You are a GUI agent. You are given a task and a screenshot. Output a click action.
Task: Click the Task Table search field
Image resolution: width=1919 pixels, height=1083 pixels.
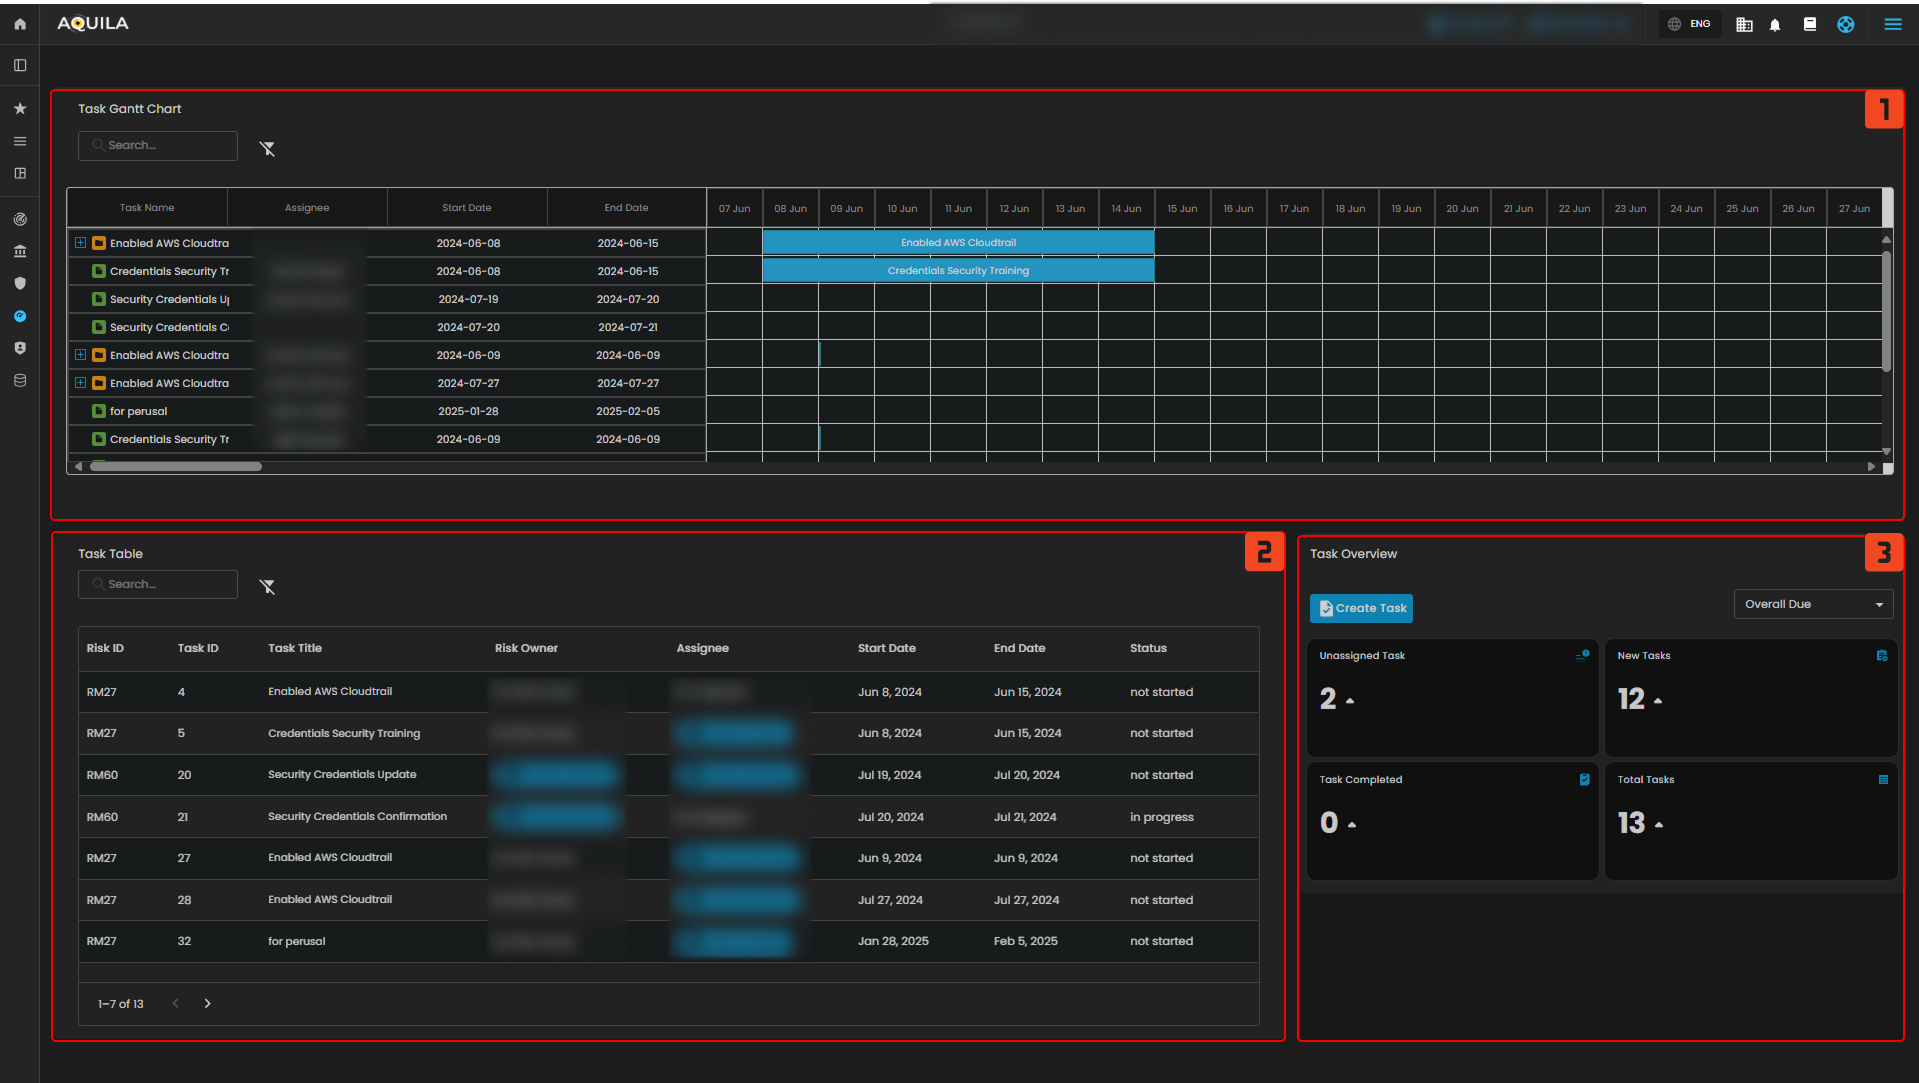(158, 584)
